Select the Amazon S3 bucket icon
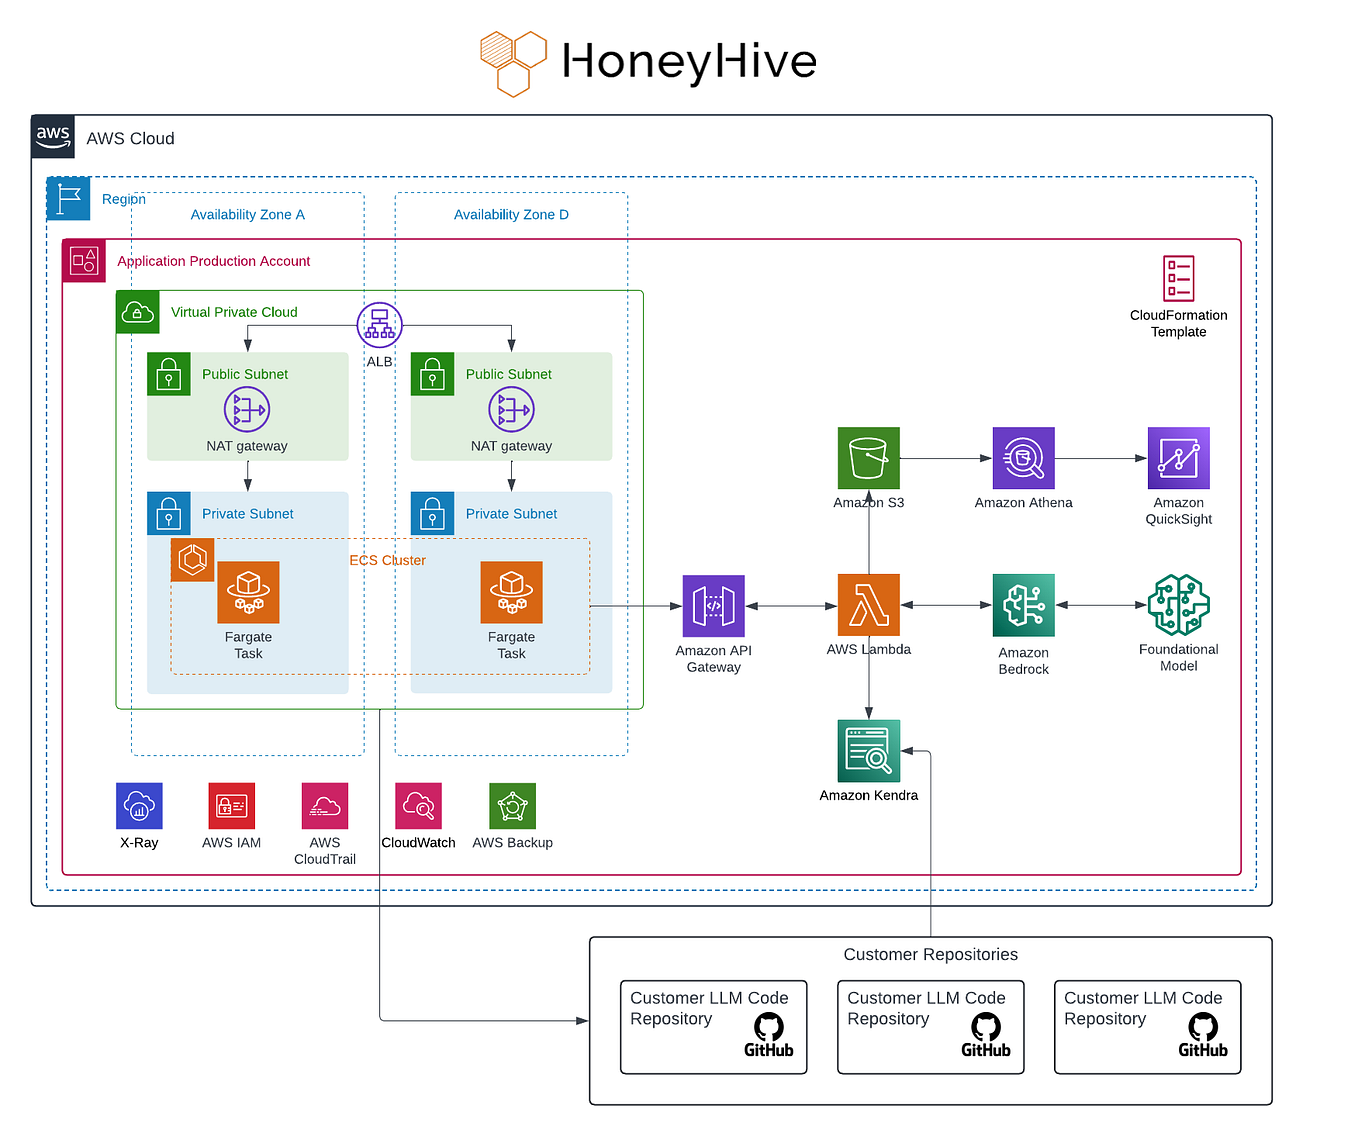This screenshot has height=1136, width=1358. coord(868,457)
